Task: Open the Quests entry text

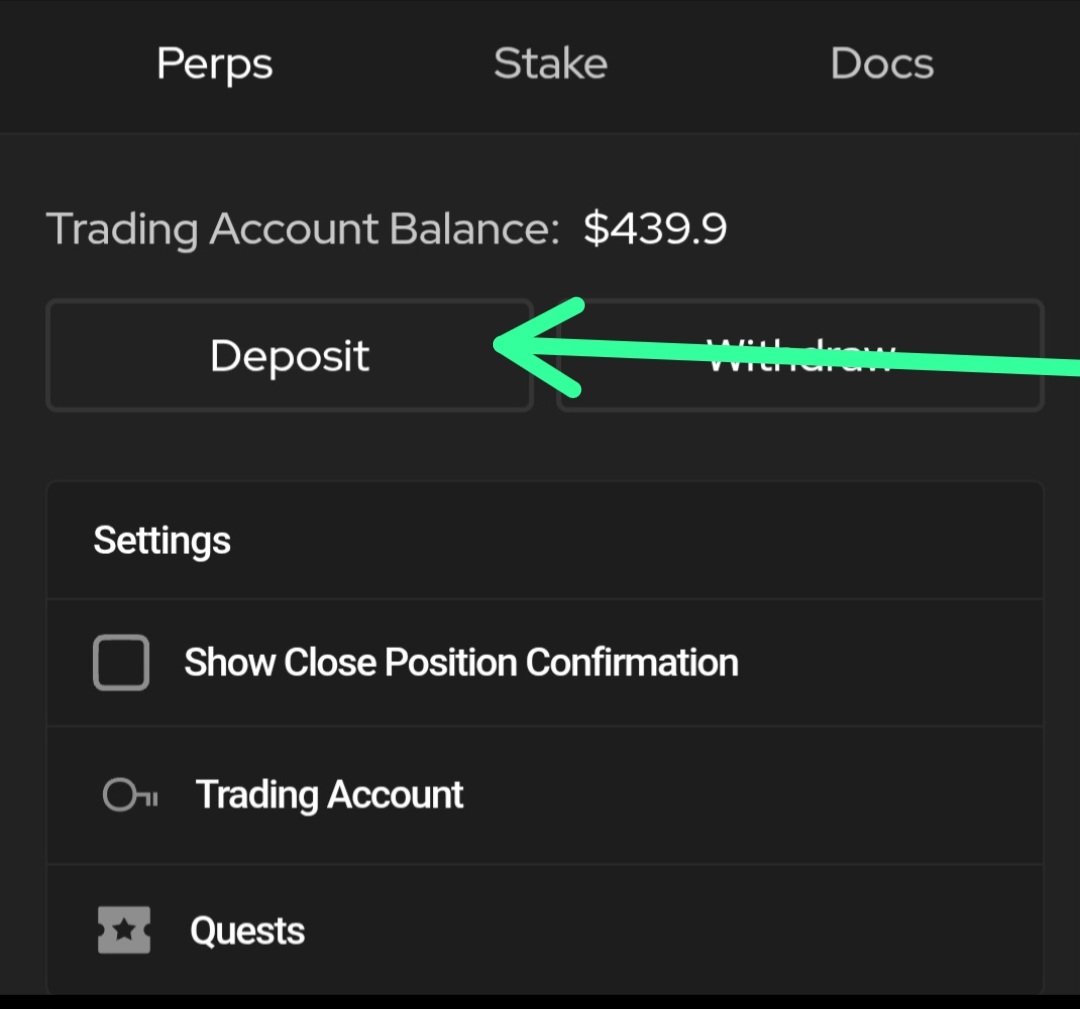Action: [x=247, y=931]
